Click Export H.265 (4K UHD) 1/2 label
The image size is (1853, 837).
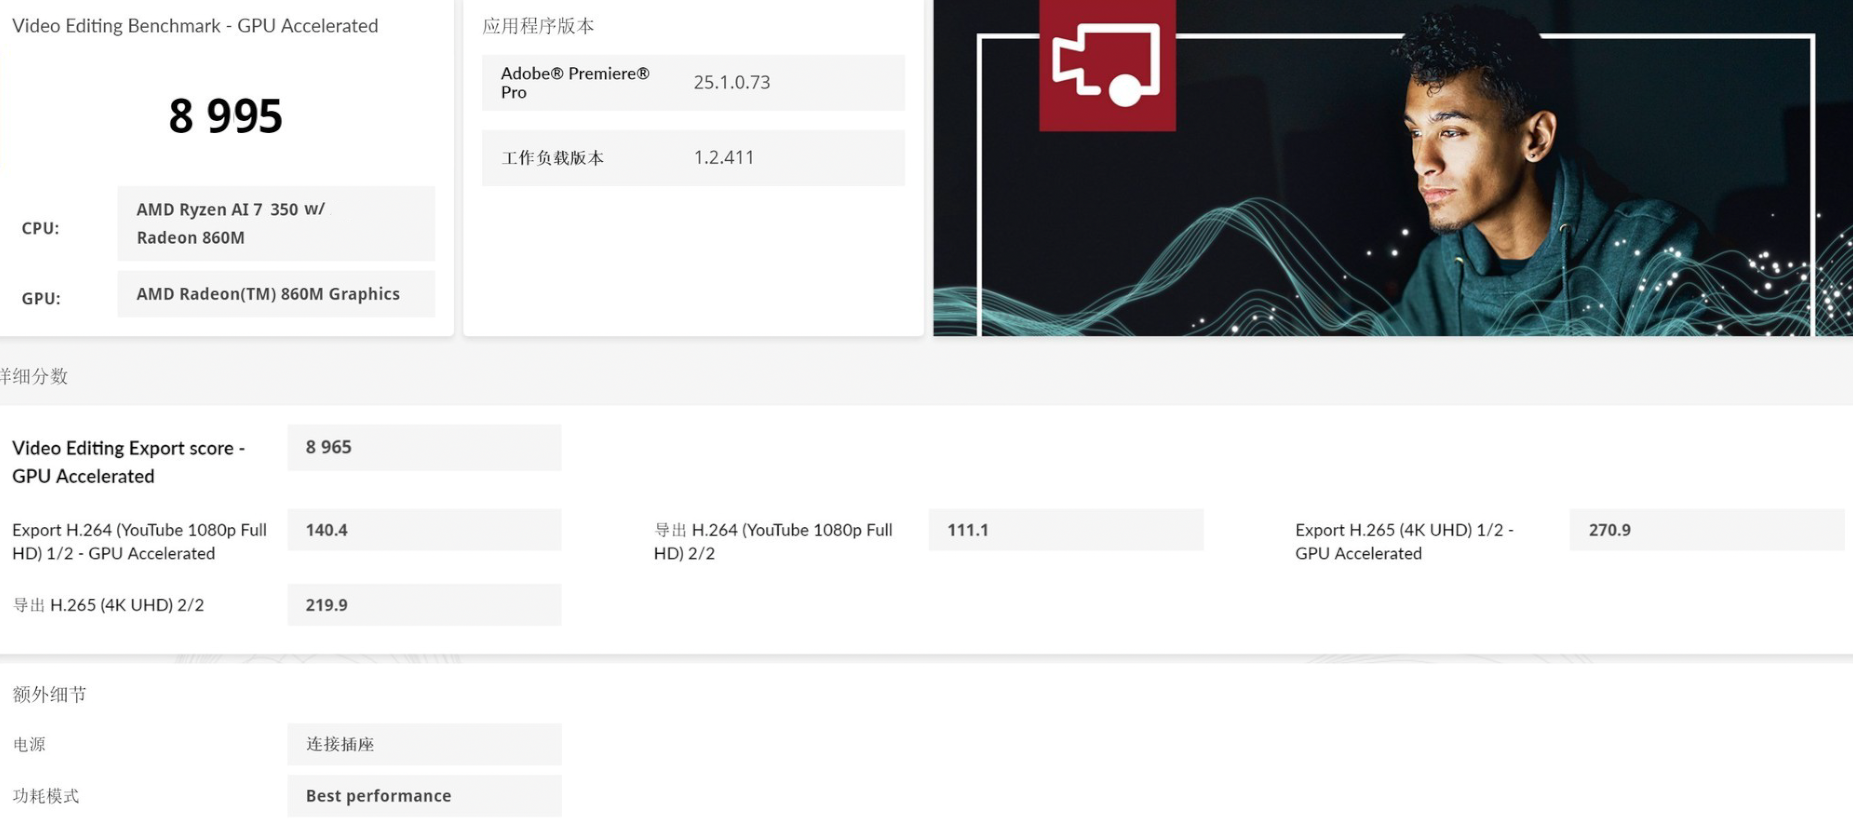tap(1404, 541)
